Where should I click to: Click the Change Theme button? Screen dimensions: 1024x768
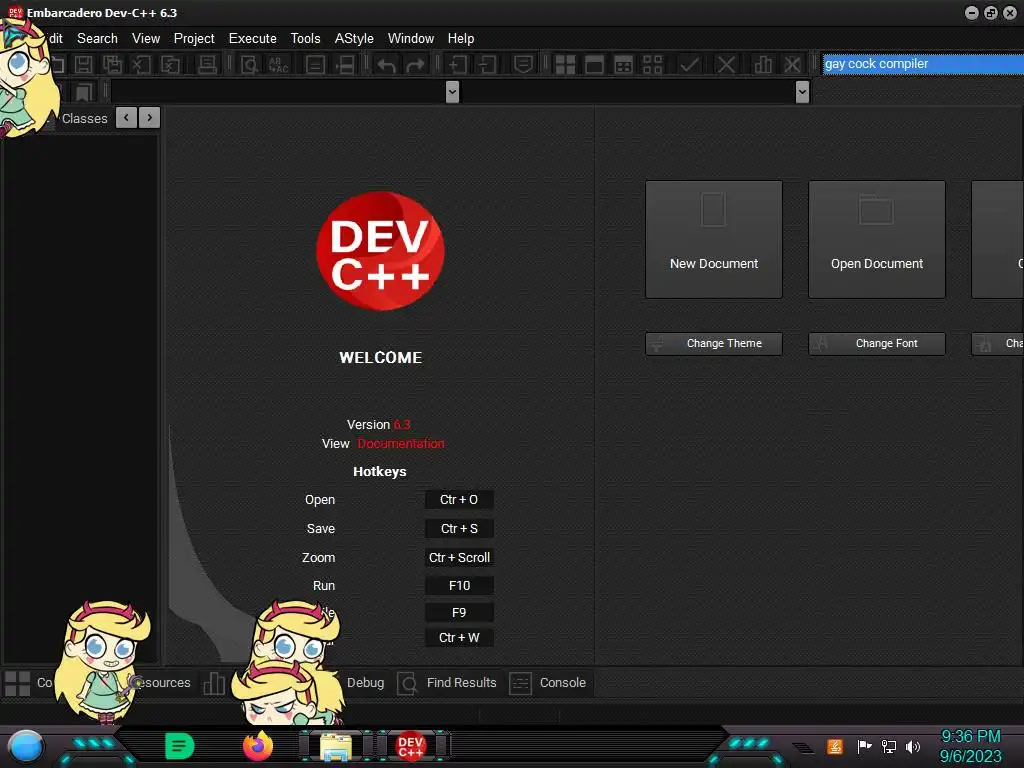pos(714,344)
